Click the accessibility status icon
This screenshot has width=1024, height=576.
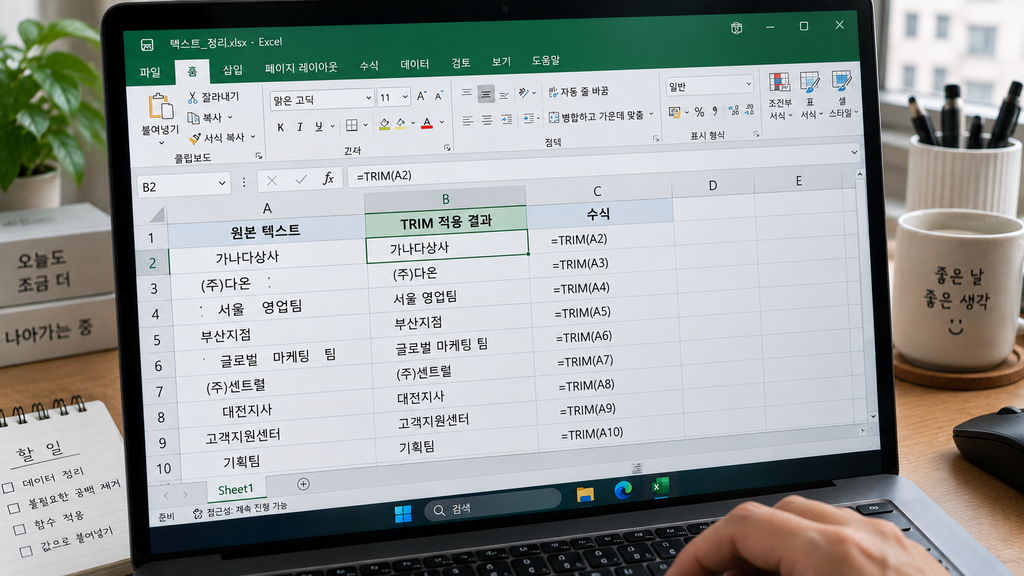click(x=197, y=513)
